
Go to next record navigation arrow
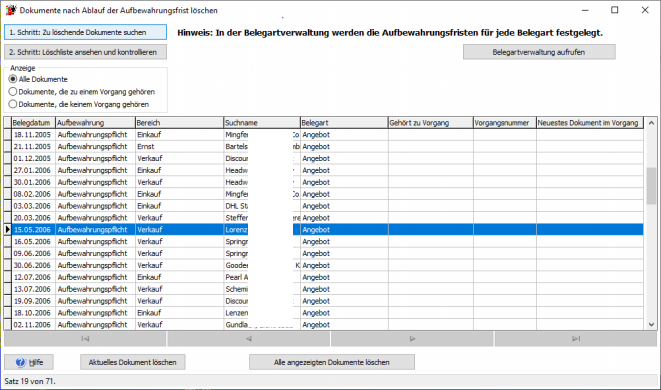[412, 339]
